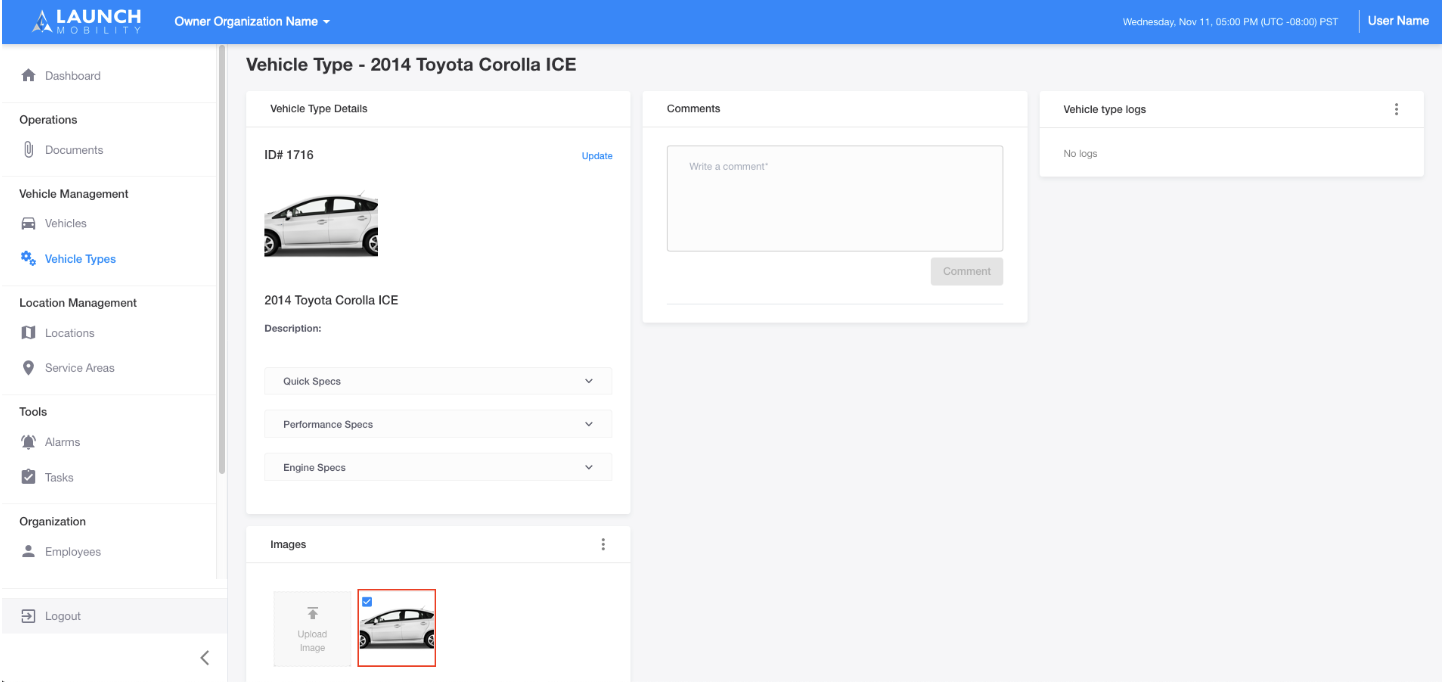Click the Vehicles car icon
This screenshot has width=1452, height=698.
(x=28, y=224)
